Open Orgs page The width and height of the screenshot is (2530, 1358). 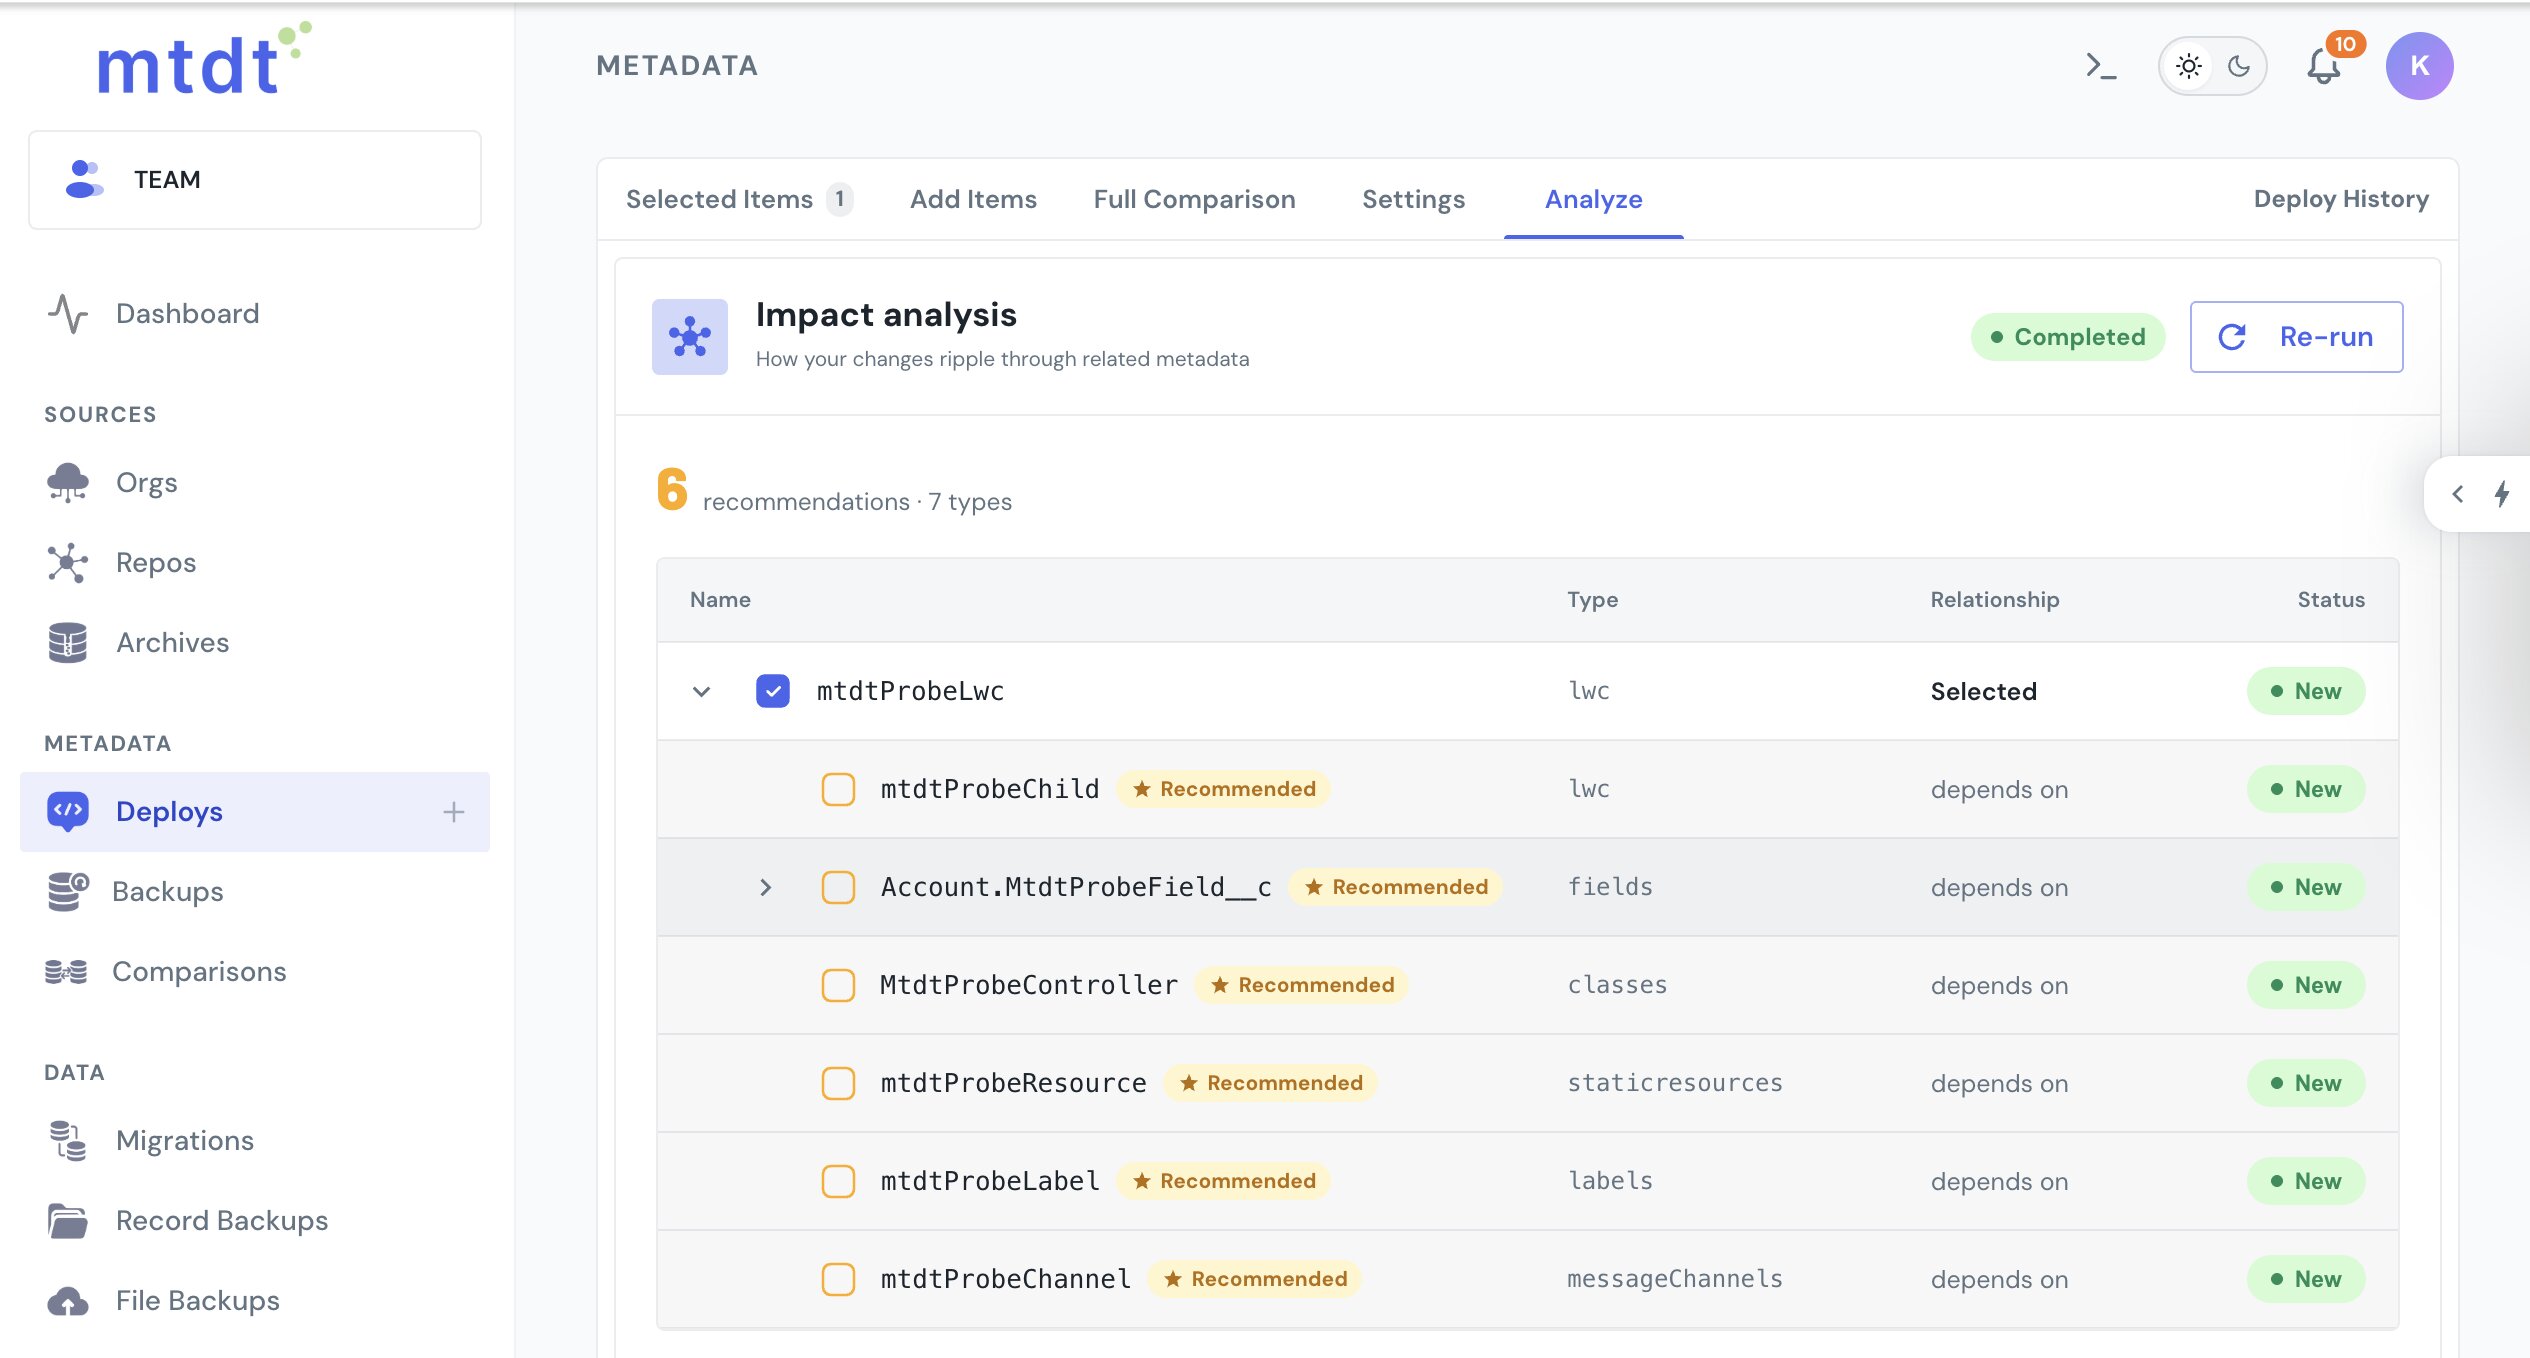(x=147, y=482)
